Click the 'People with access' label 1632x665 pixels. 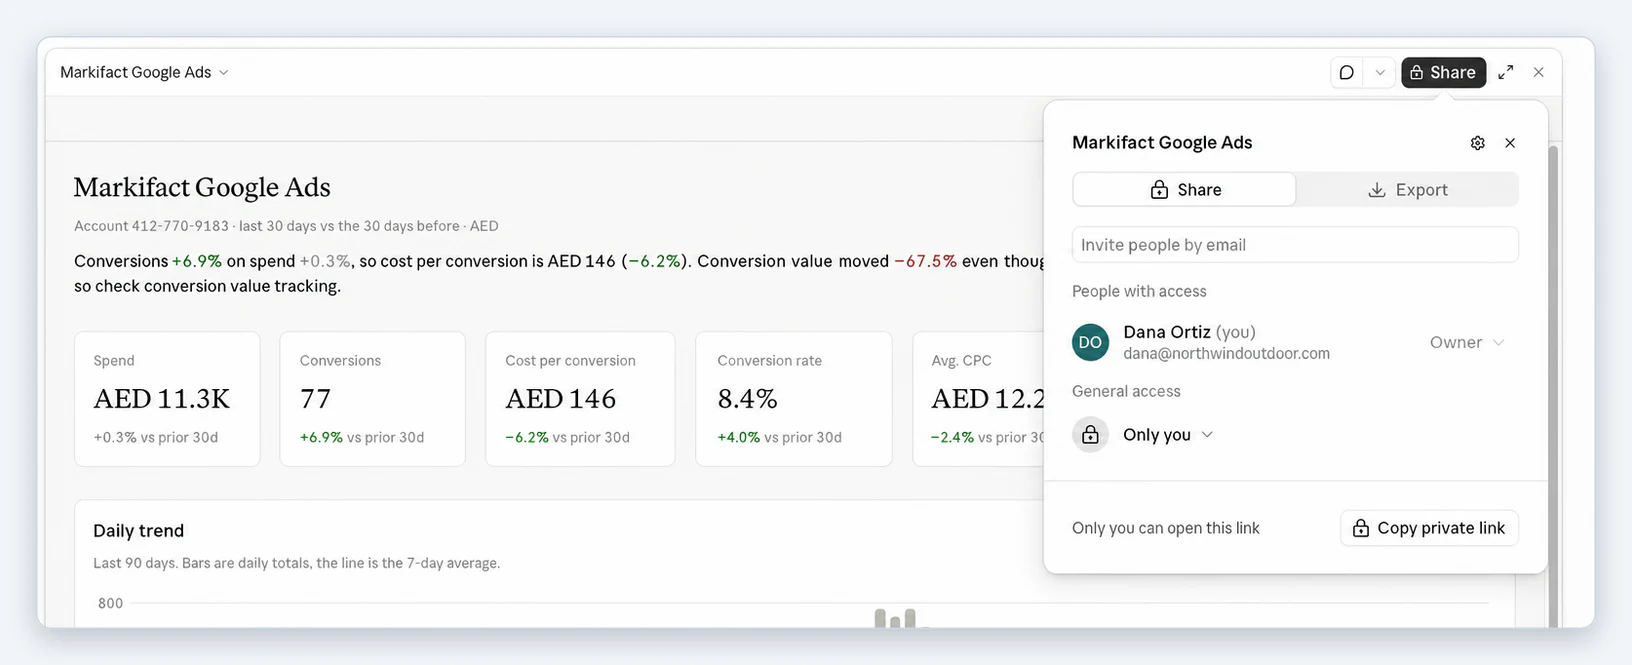pos(1139,291)
